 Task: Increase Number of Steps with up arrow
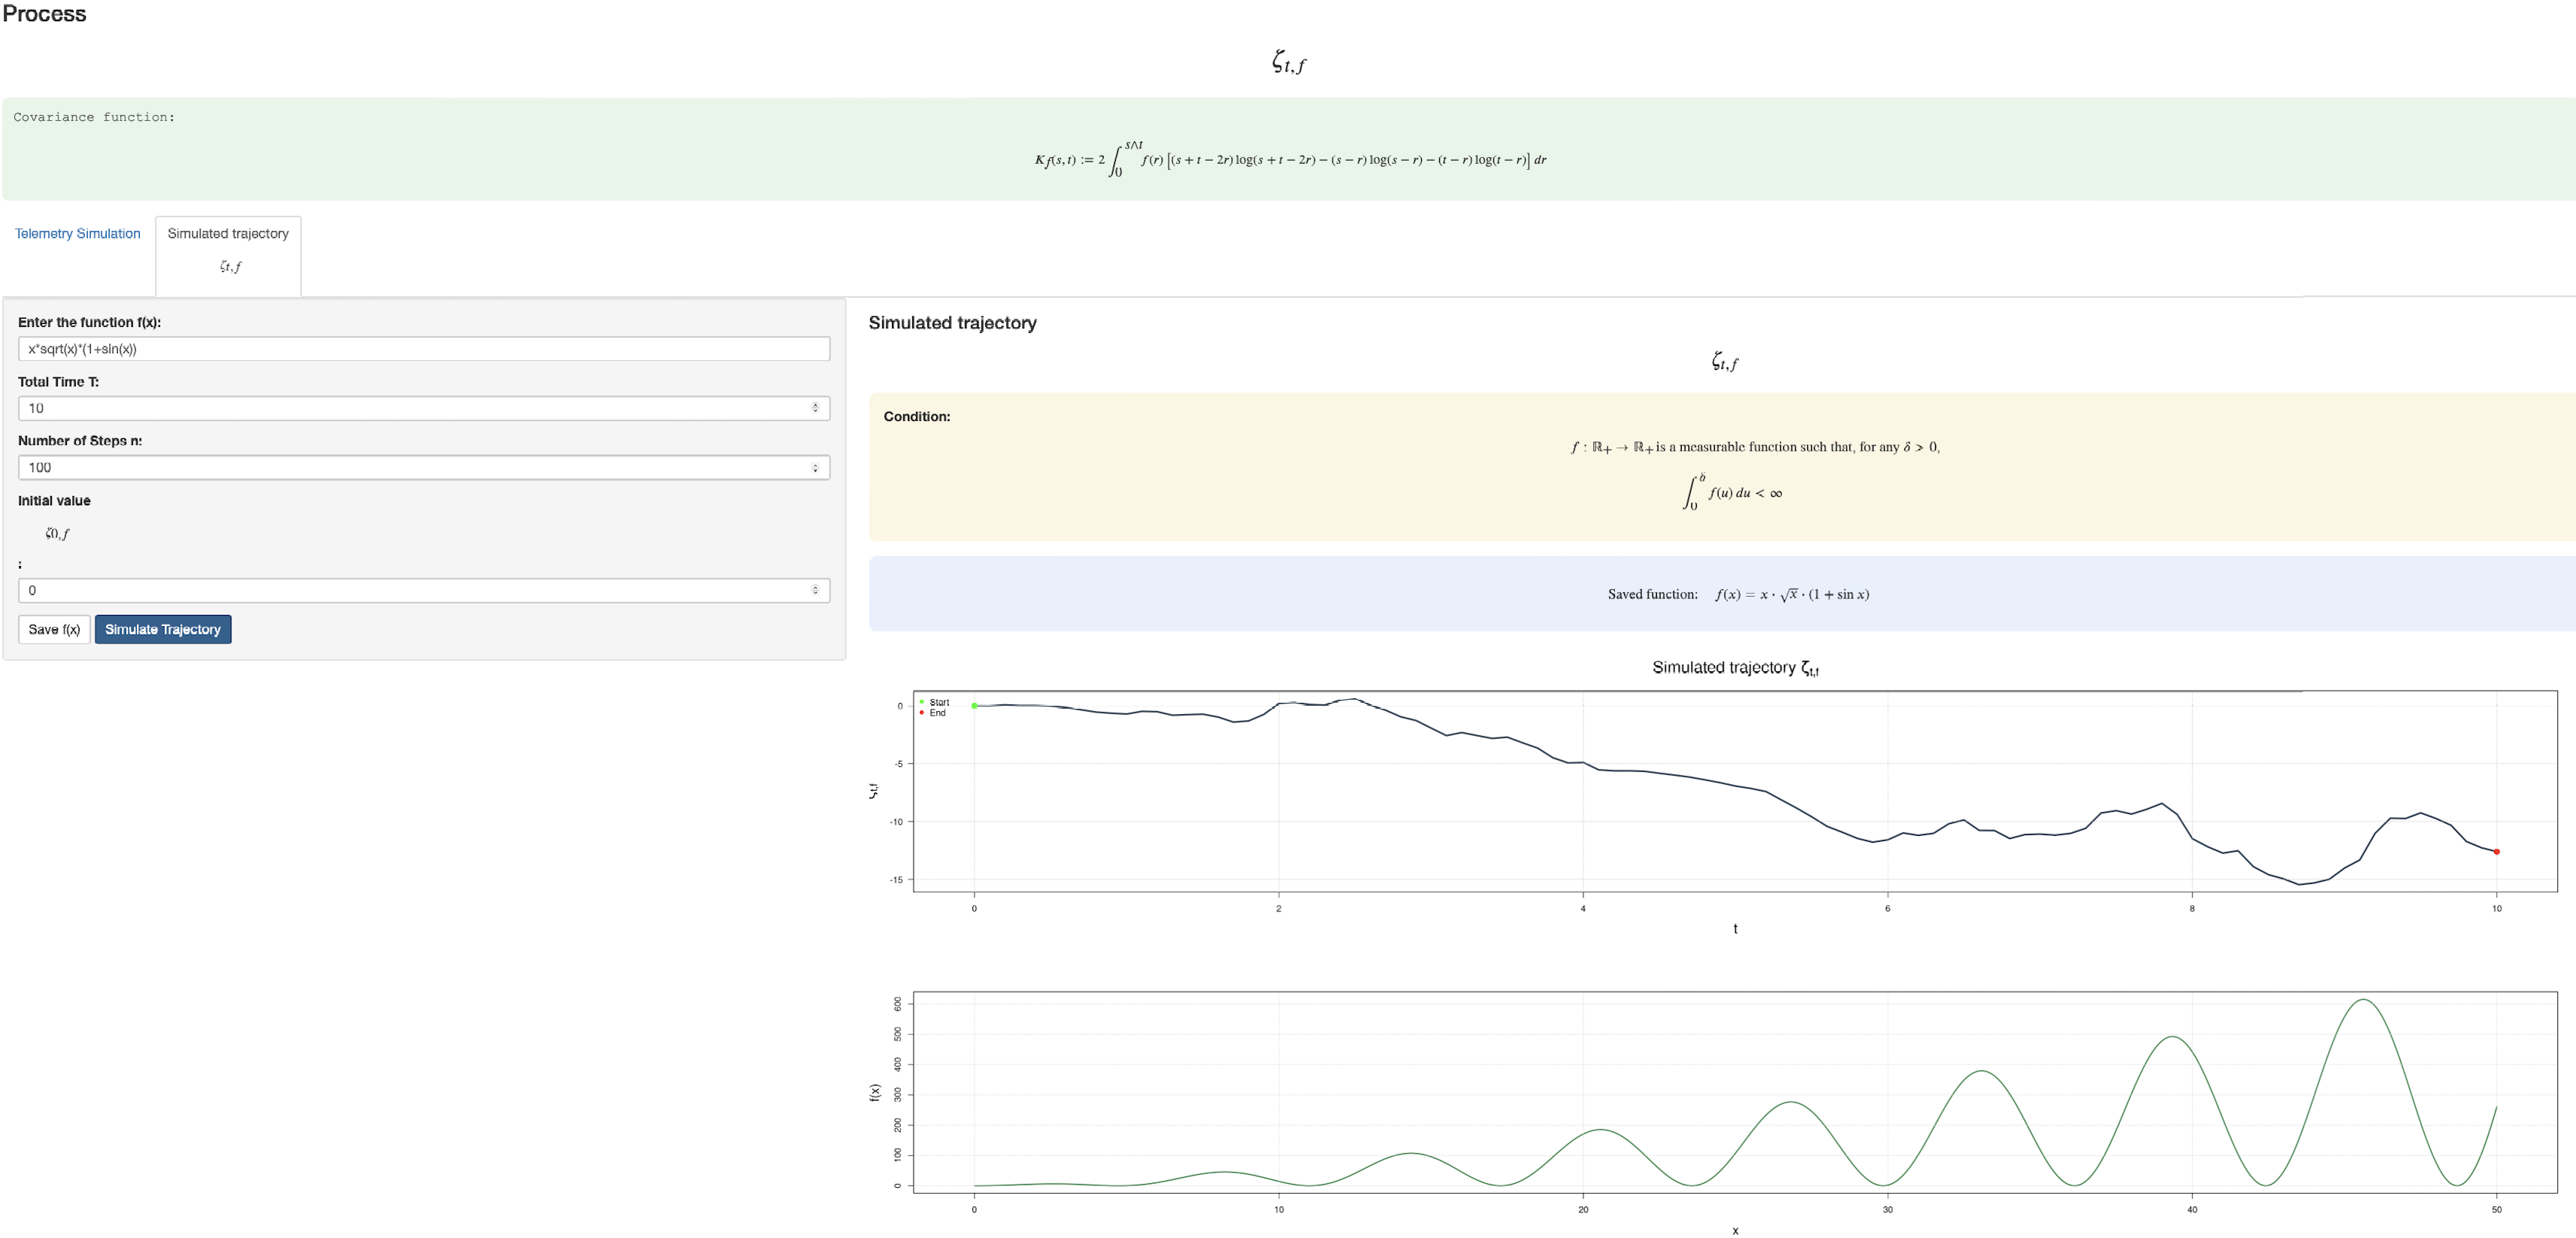[815, 464]
